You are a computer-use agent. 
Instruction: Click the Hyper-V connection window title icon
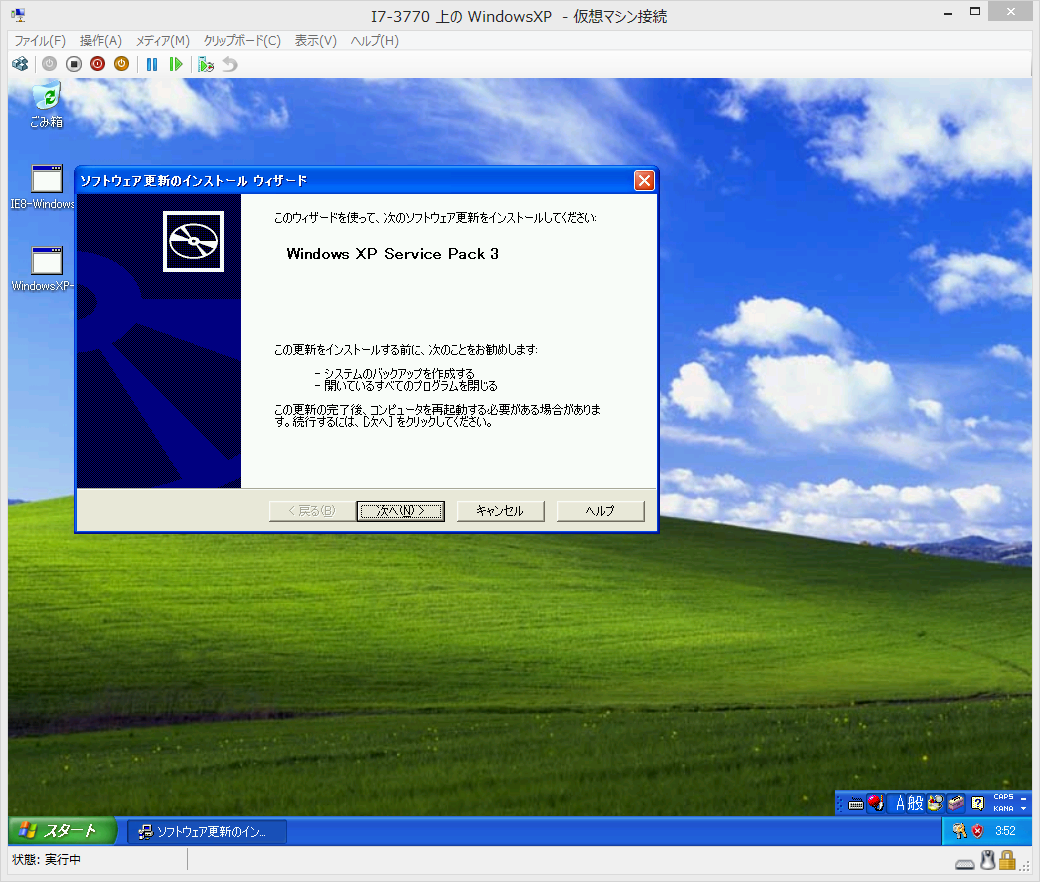tap(19, 15)
